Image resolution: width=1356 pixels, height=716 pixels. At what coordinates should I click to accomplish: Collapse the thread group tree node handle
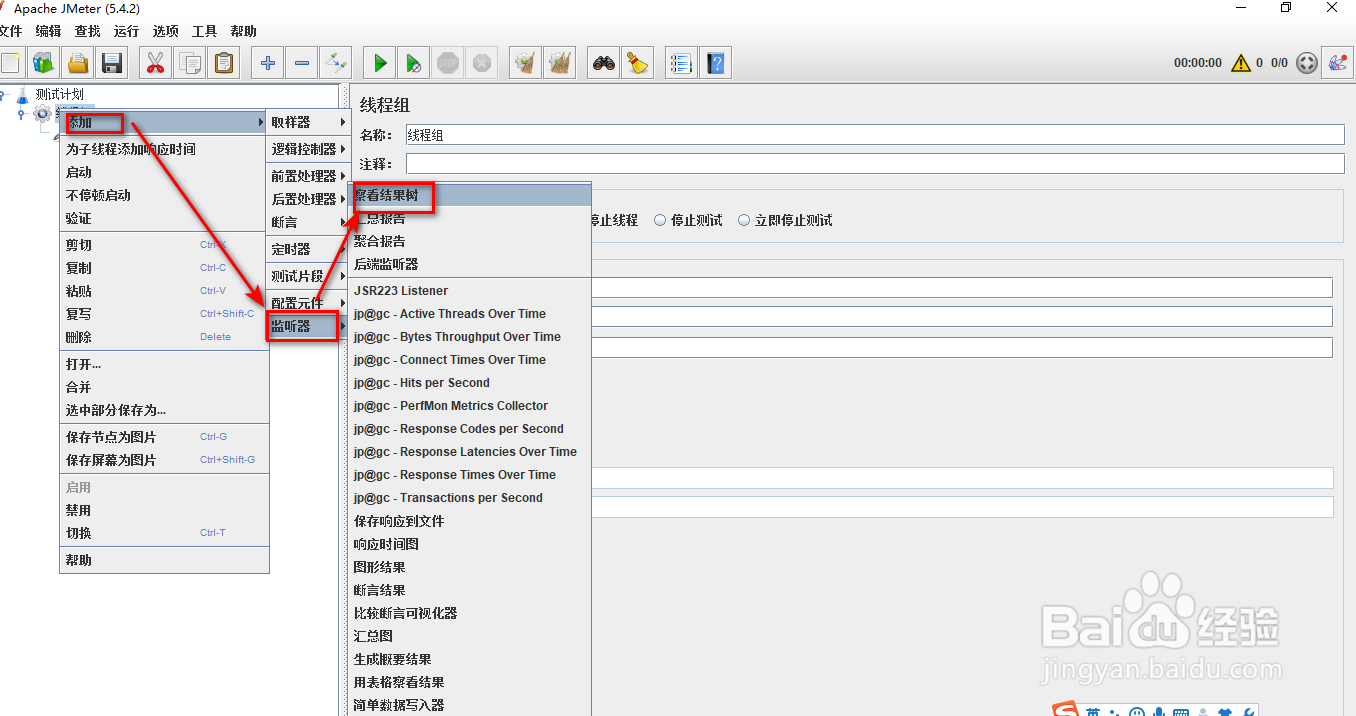(23, 114)
